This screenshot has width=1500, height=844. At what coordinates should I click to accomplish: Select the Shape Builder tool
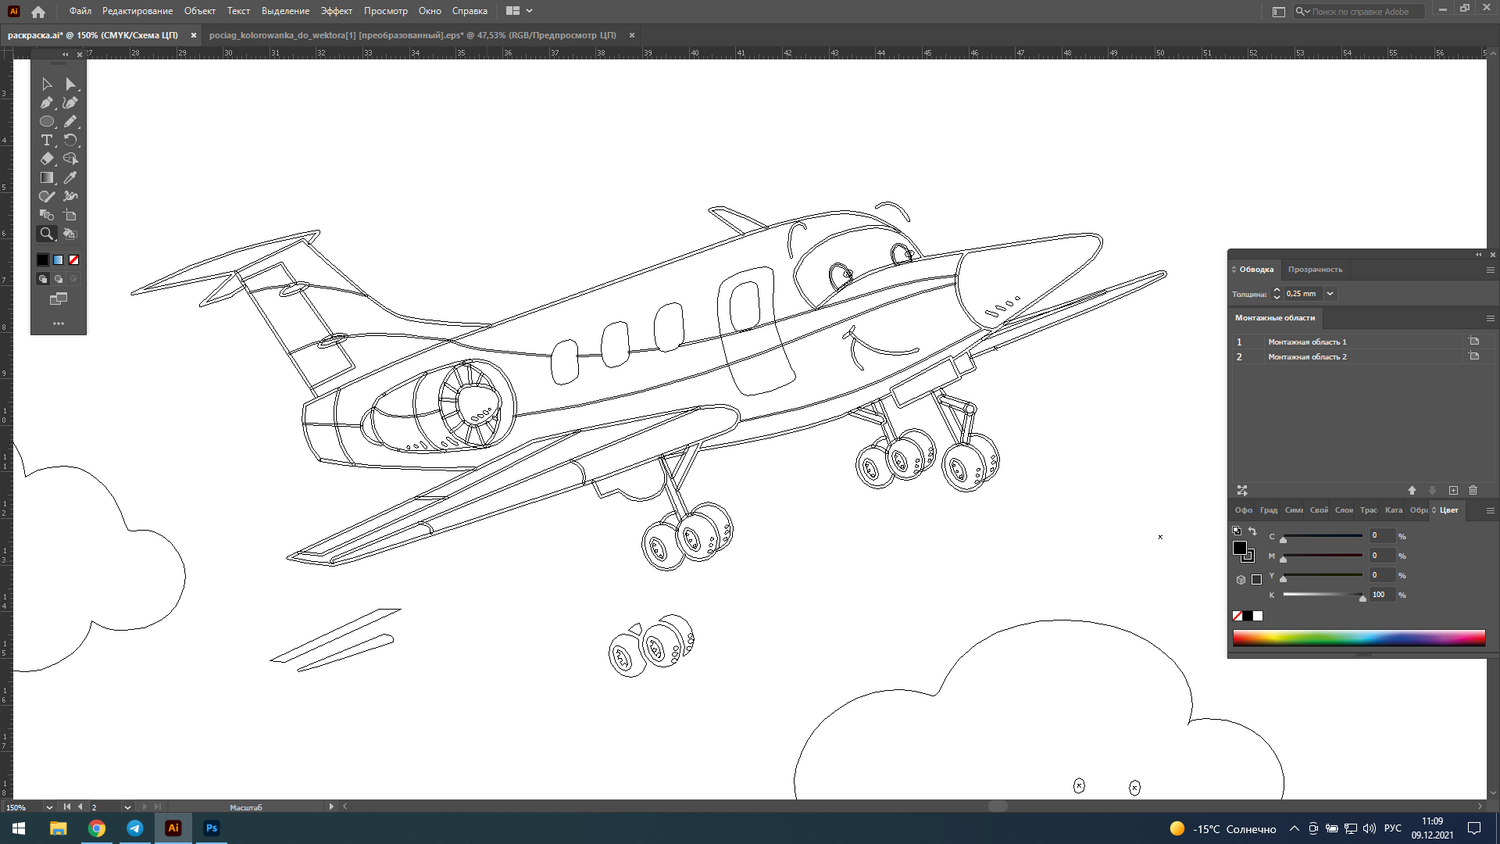[x=70, y=159]
